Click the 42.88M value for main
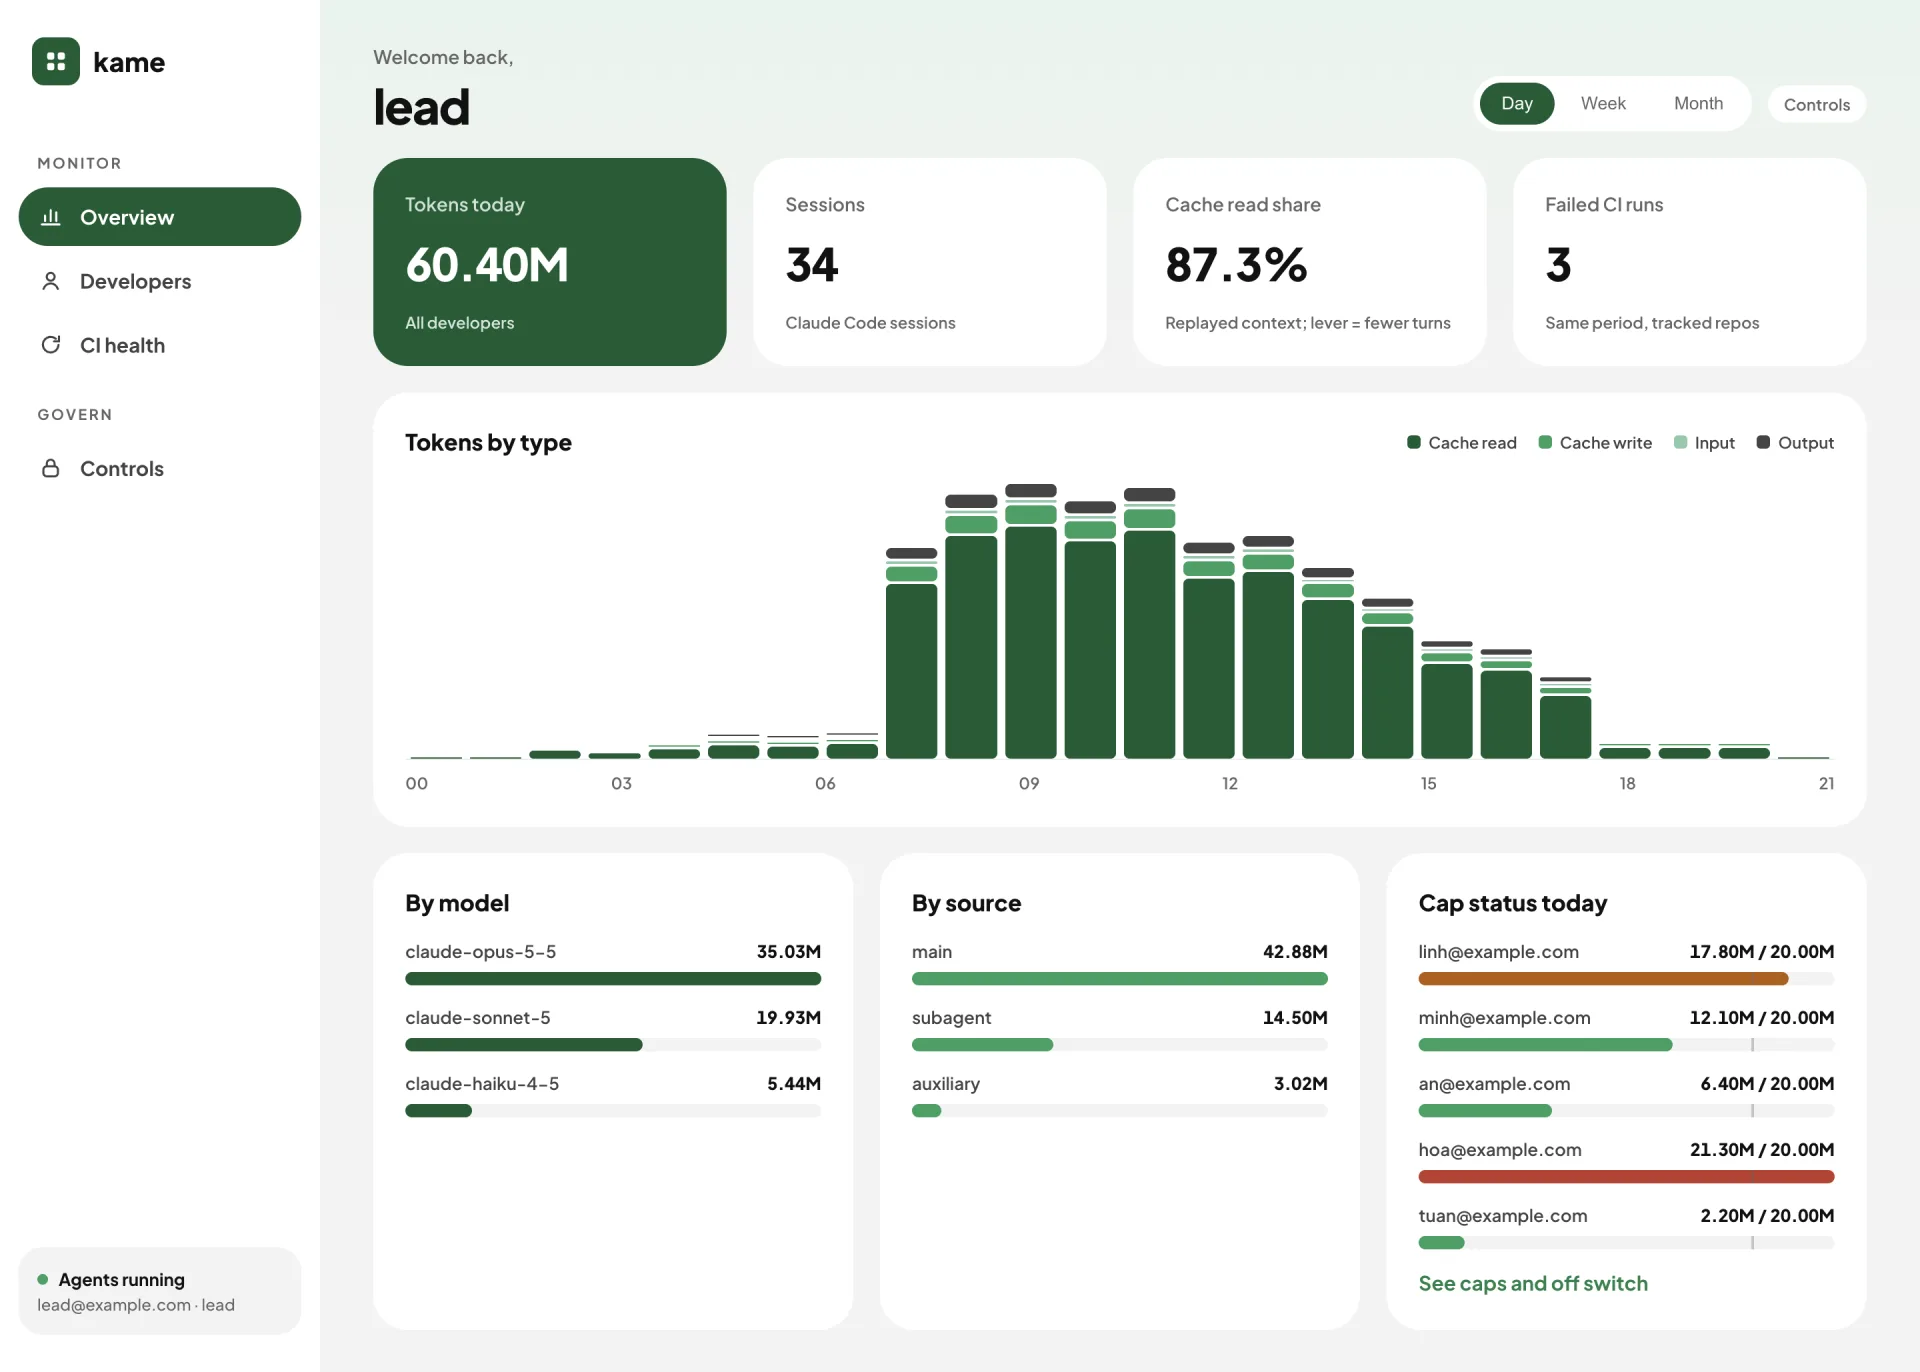Image resolution: width=1920 pixels, height=1372 pixels. click(1295, 951)
